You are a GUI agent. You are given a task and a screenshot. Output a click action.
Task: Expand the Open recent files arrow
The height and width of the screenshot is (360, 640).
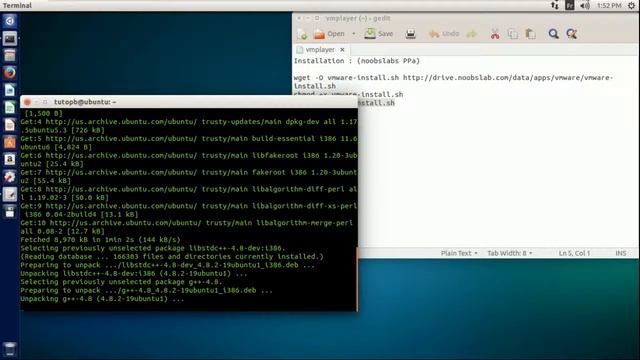[x=353, y=34]
